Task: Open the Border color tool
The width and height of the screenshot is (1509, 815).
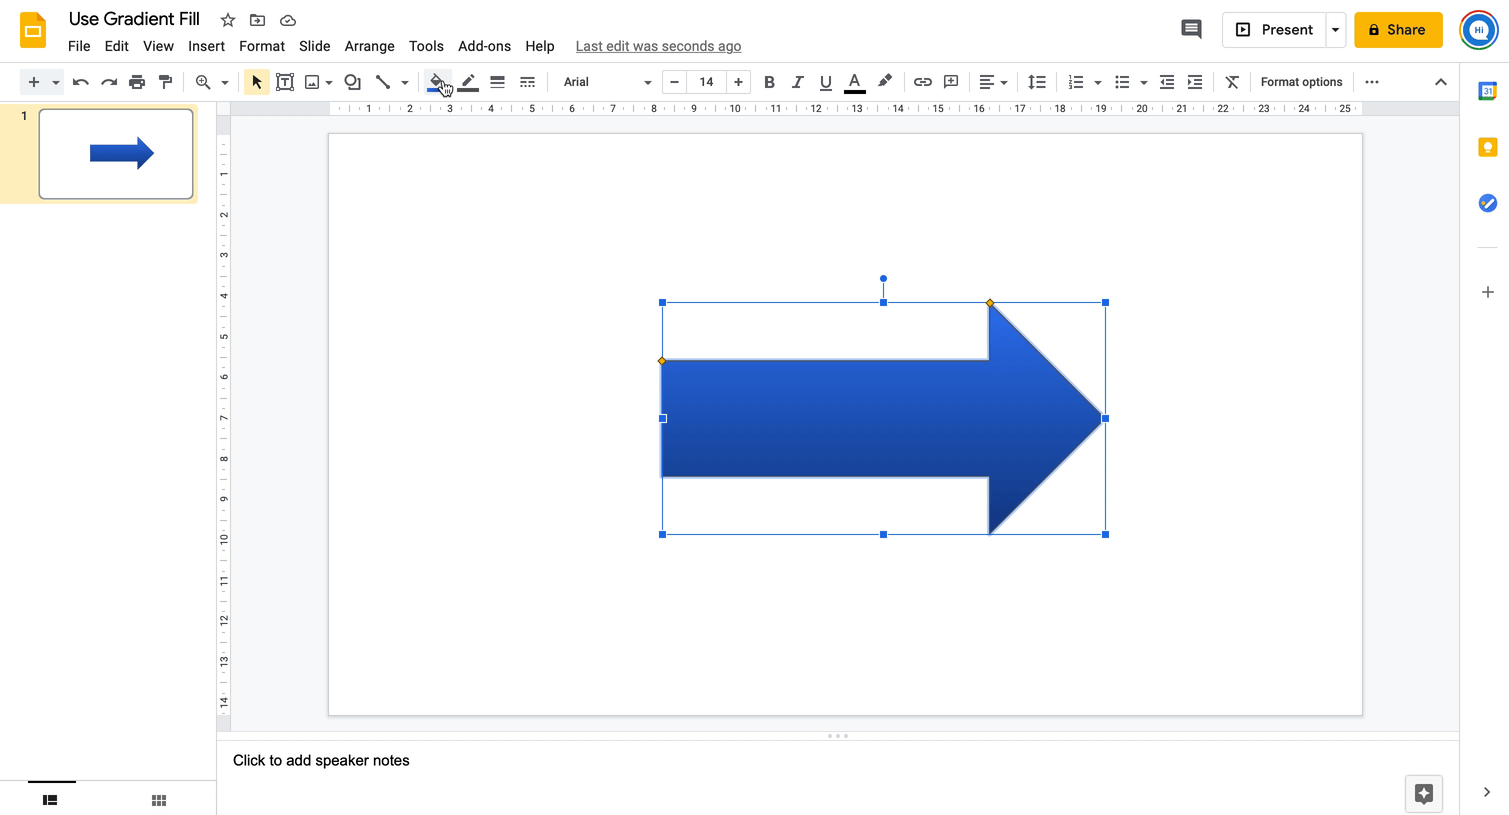Action: point(468,82)
